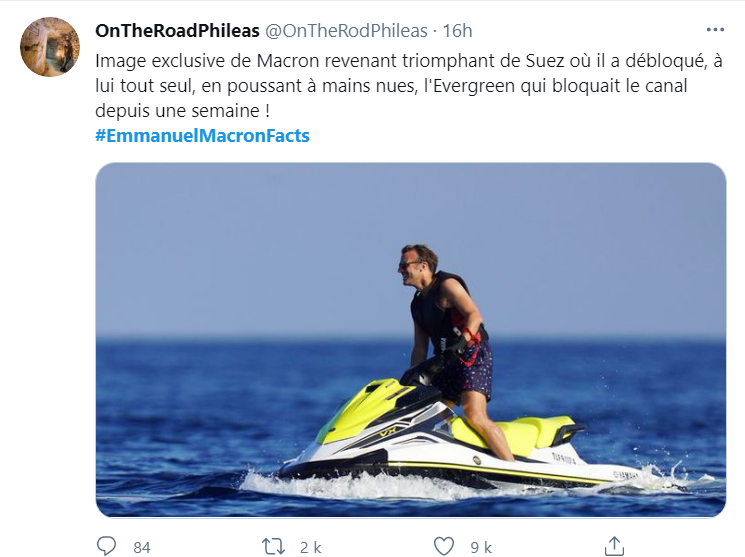Click the reply speech bubble icon
The height and width of the screenshot is (557, 745).
click(x=106, y=546)
